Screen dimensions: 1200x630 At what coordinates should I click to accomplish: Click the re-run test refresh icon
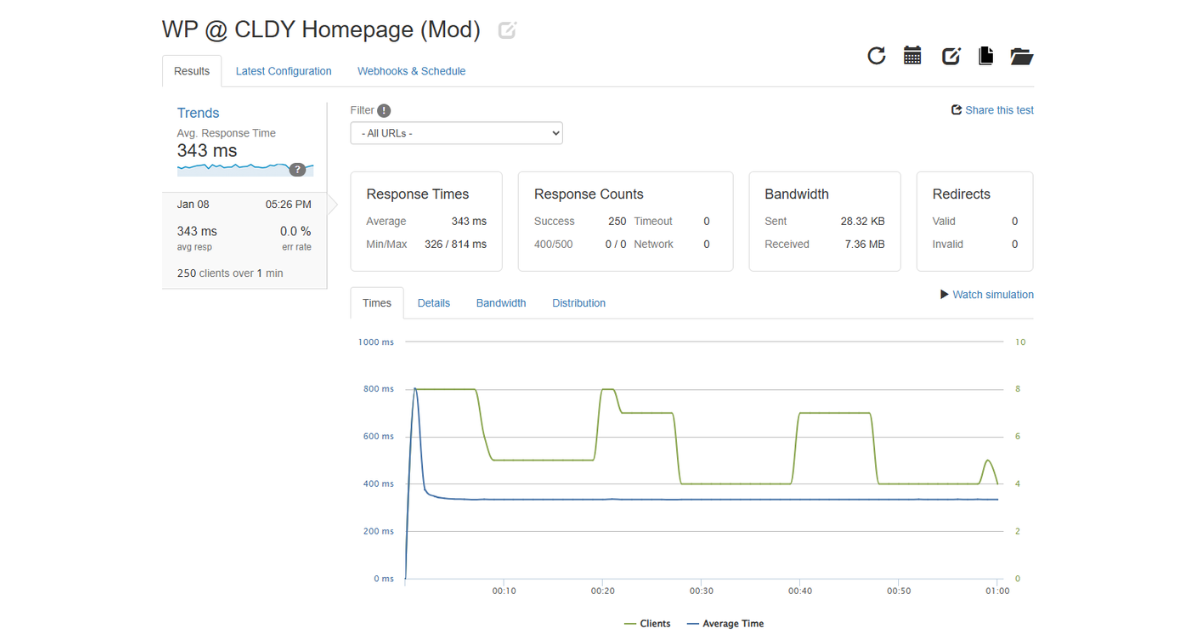(876, 56)
